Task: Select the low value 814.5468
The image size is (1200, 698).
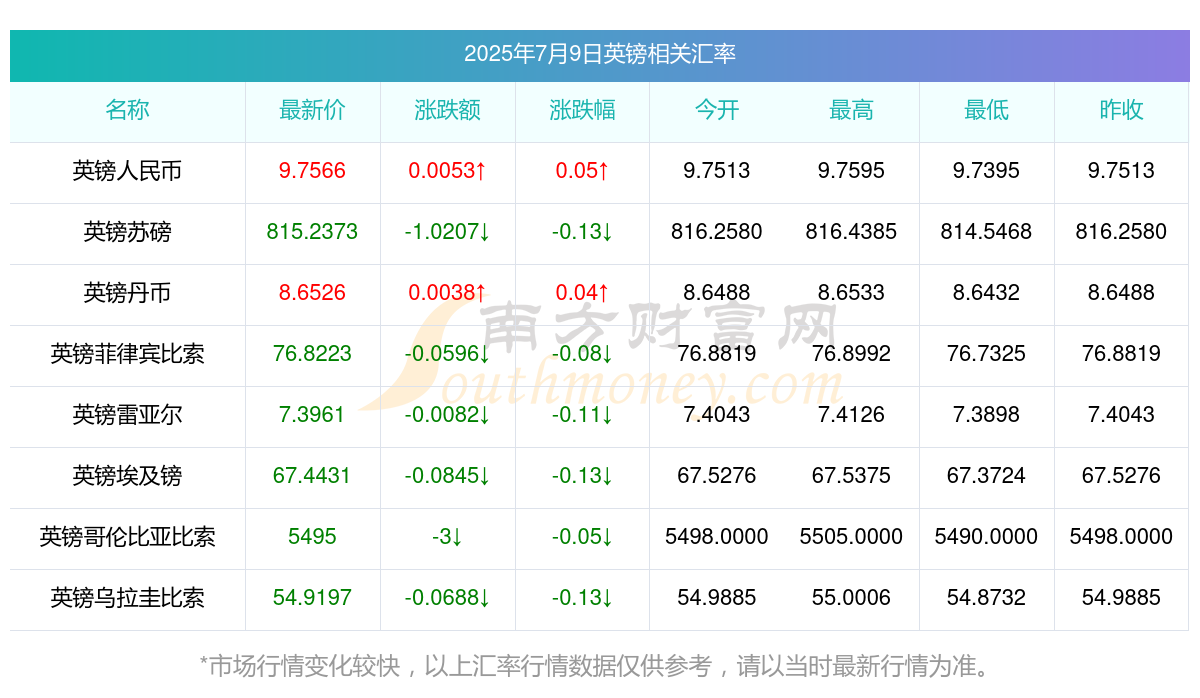Action: pyautogui.click(x=986, y=232)
